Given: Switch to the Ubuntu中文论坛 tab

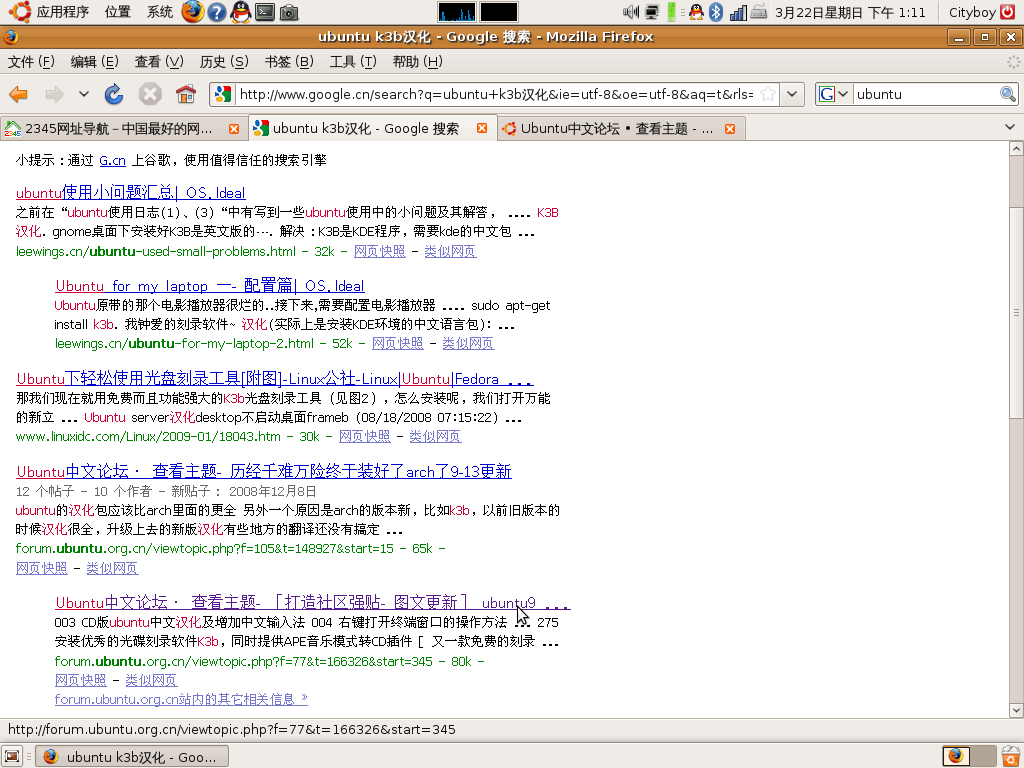Looking at the screenshot, I should pyautogui.click(x=616, y=129).
